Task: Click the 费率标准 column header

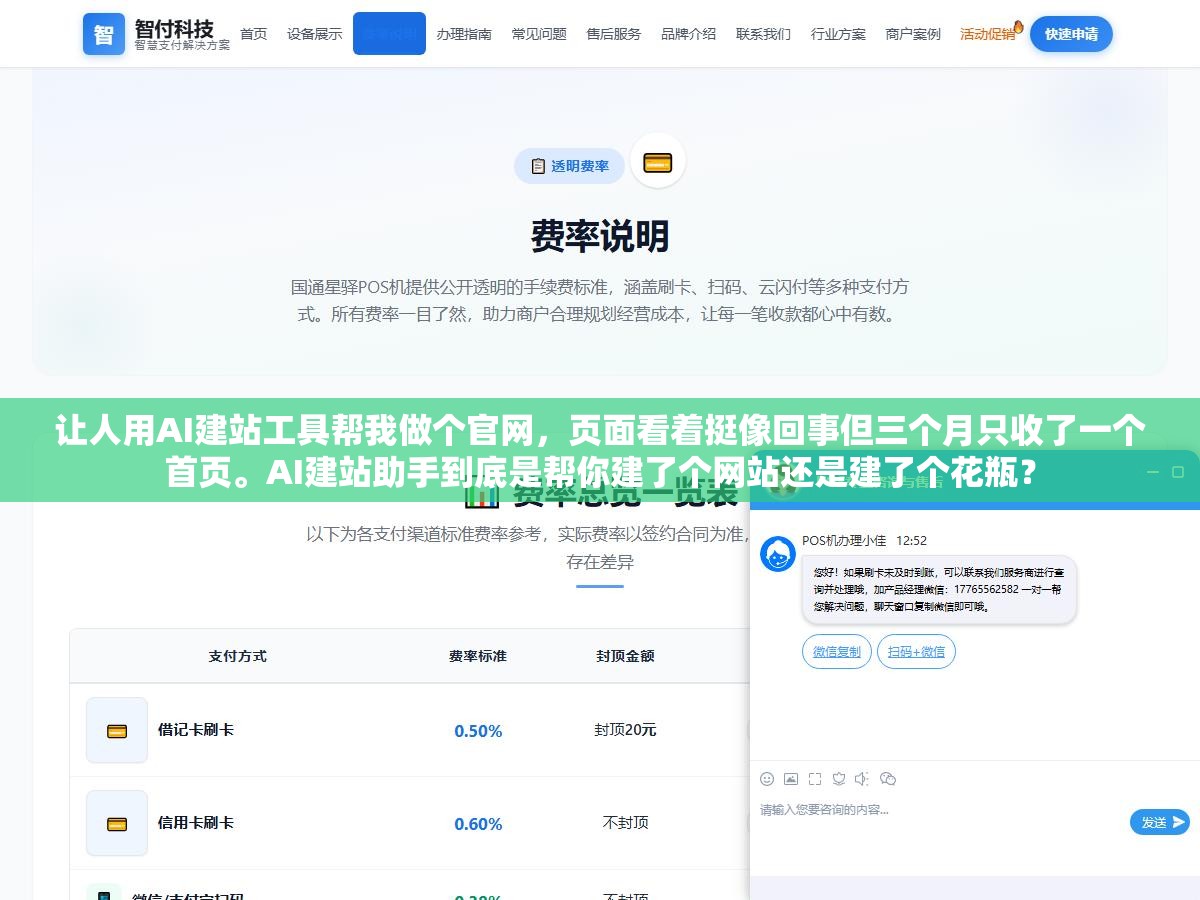Action: click(478, 656)
